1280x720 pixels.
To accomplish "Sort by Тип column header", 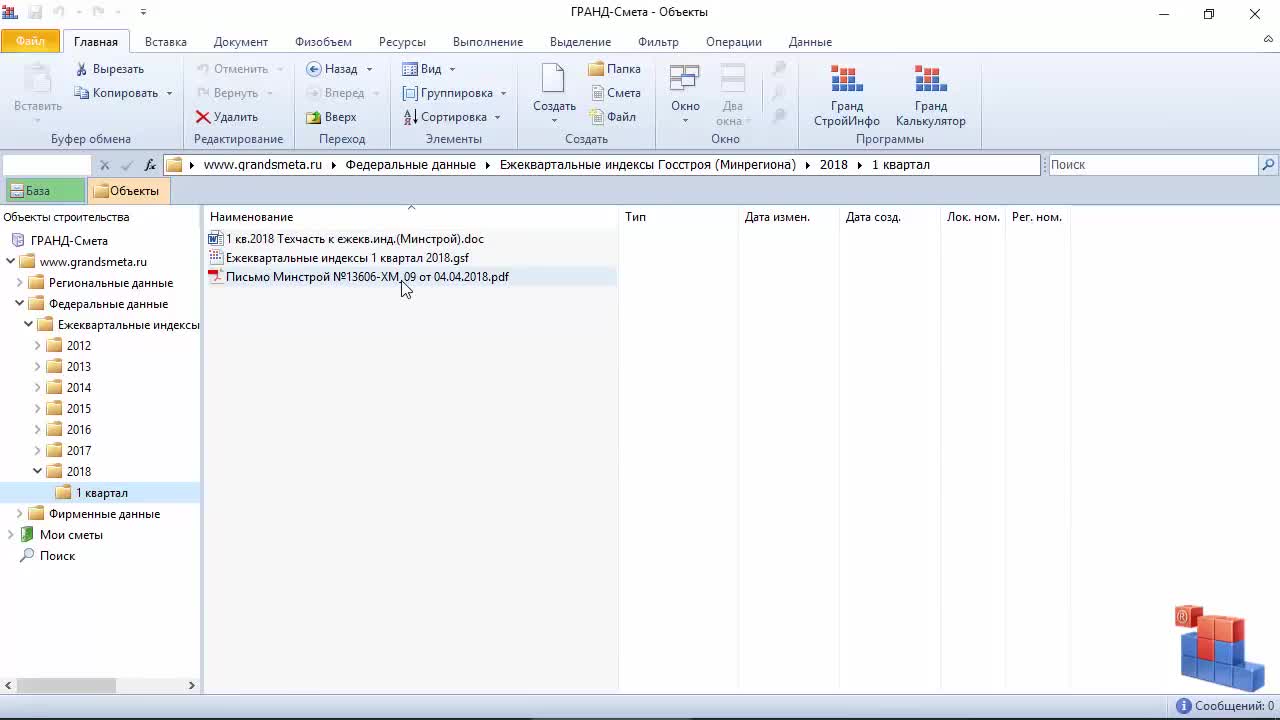I will tap(679, 217).
